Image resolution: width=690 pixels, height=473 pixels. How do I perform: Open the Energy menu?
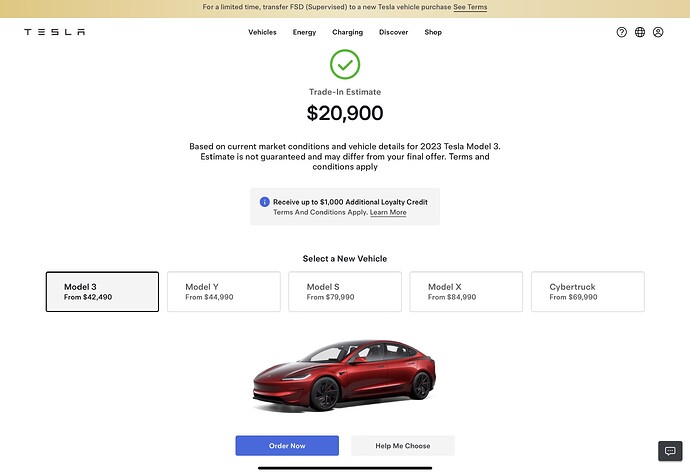coord(305,32)
